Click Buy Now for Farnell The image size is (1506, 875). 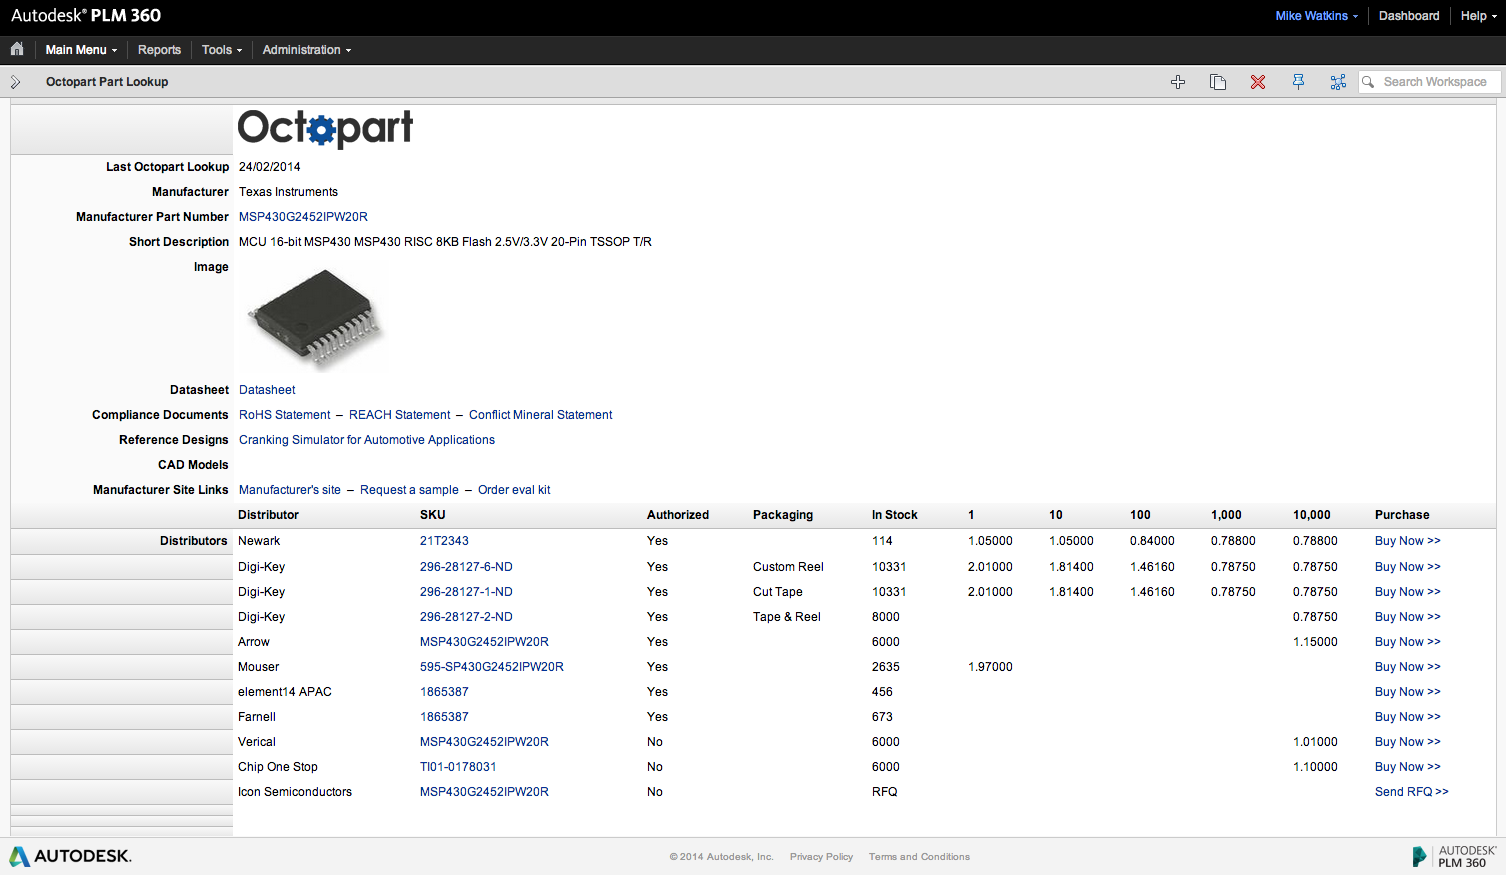pyautogui.click(x=1408, y=717)
